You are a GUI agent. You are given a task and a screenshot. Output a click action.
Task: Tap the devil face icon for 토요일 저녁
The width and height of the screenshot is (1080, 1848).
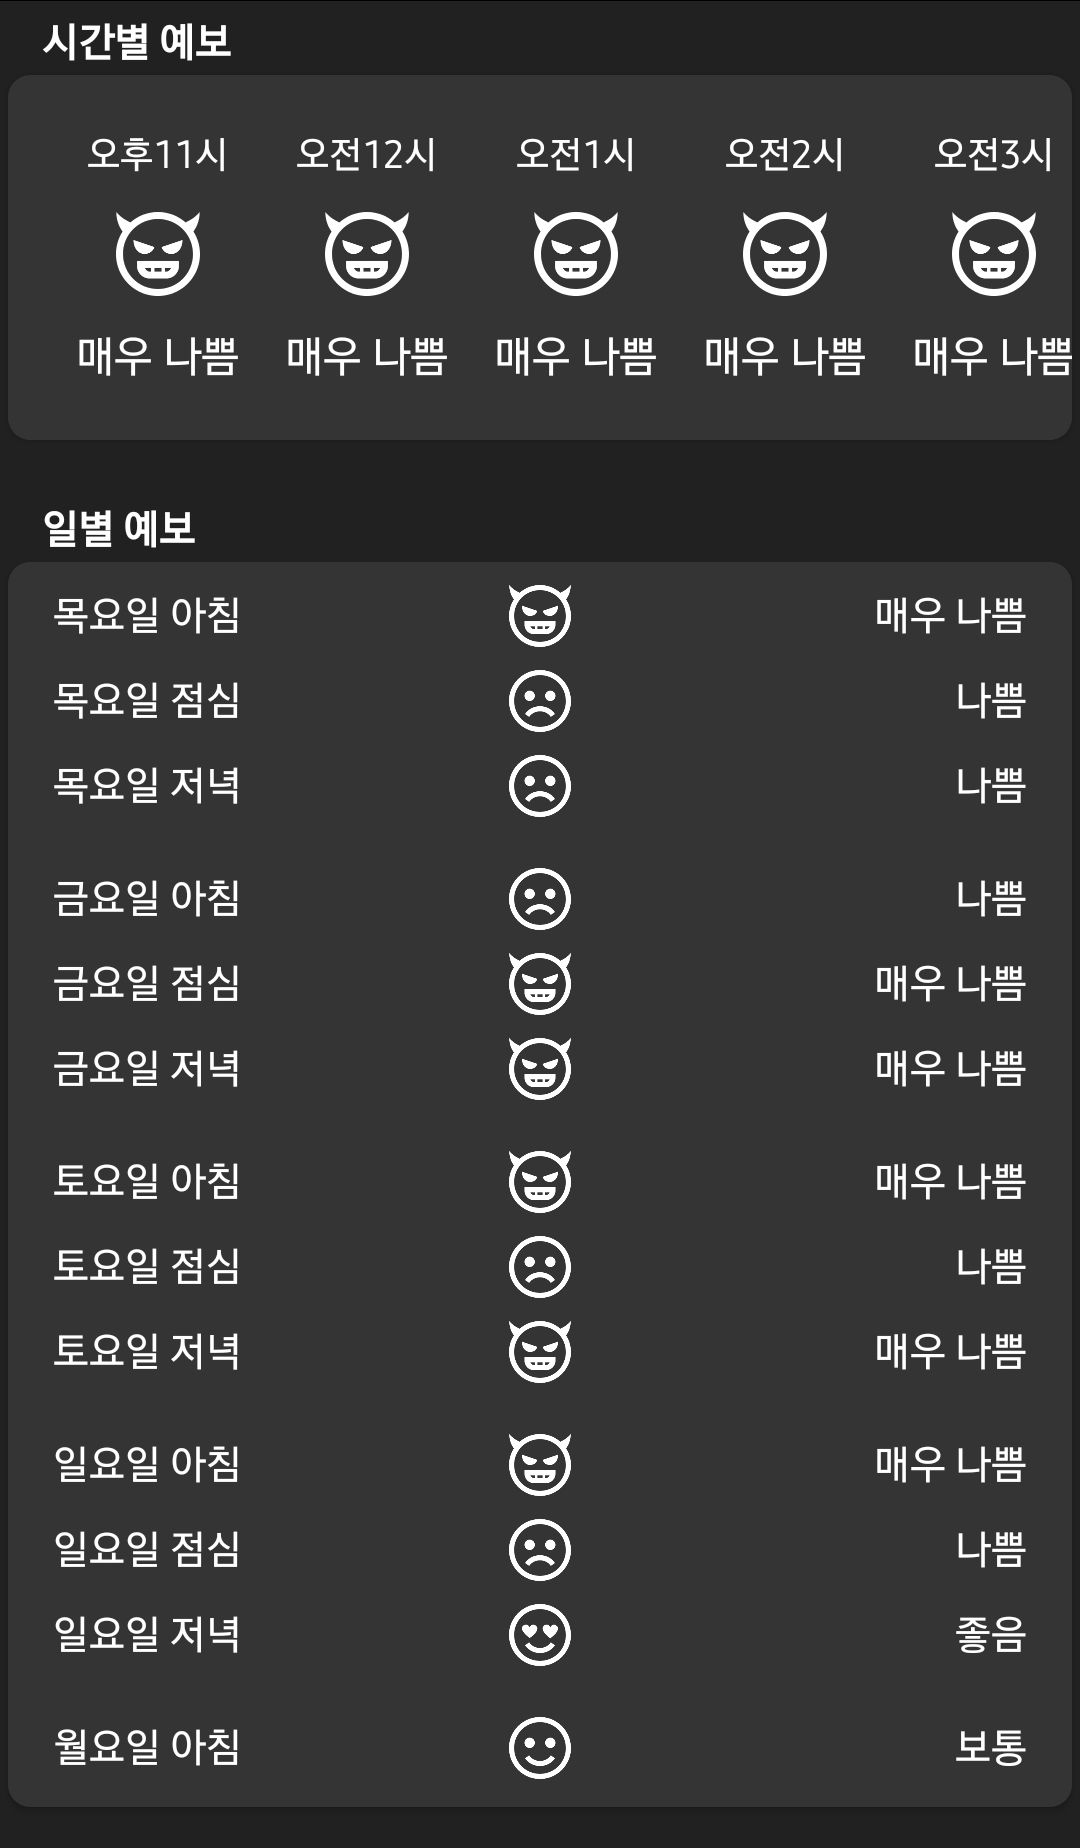click(x=540, y=1351)
